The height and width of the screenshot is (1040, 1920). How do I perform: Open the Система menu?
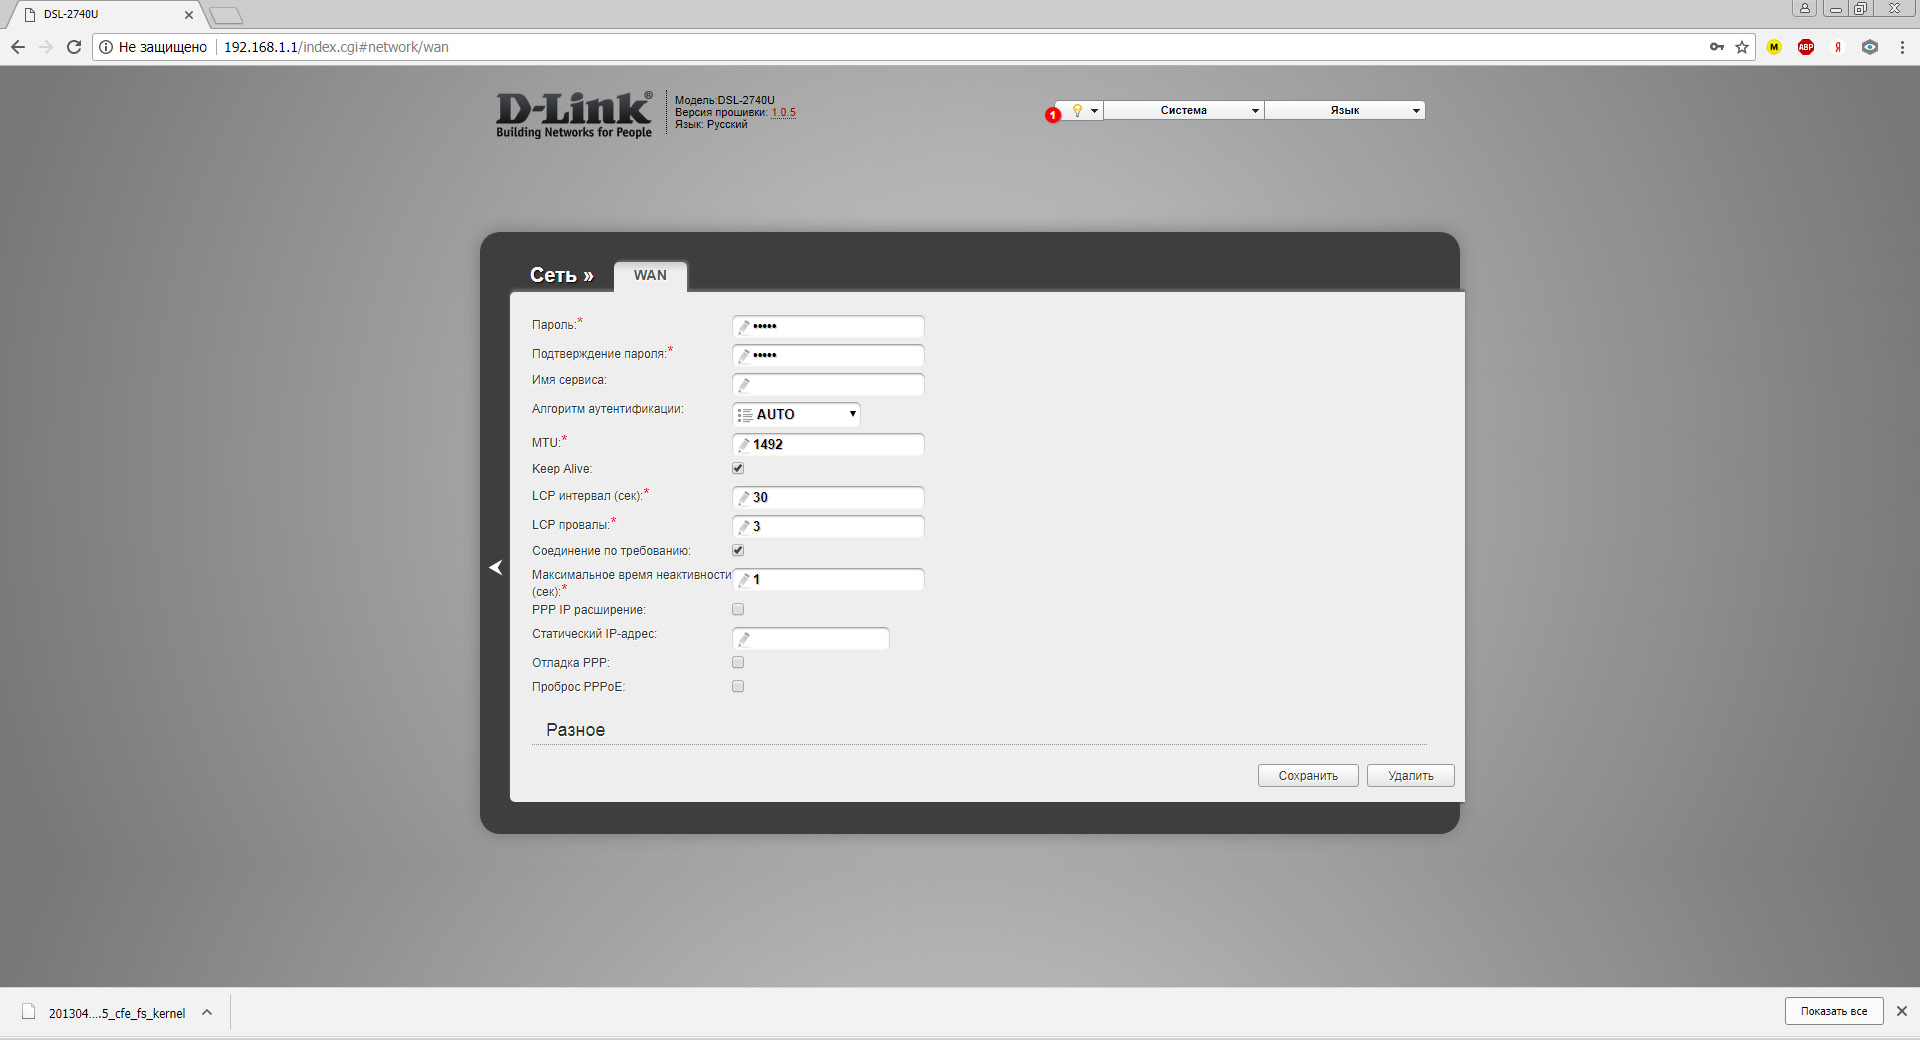coord(1184,110)
